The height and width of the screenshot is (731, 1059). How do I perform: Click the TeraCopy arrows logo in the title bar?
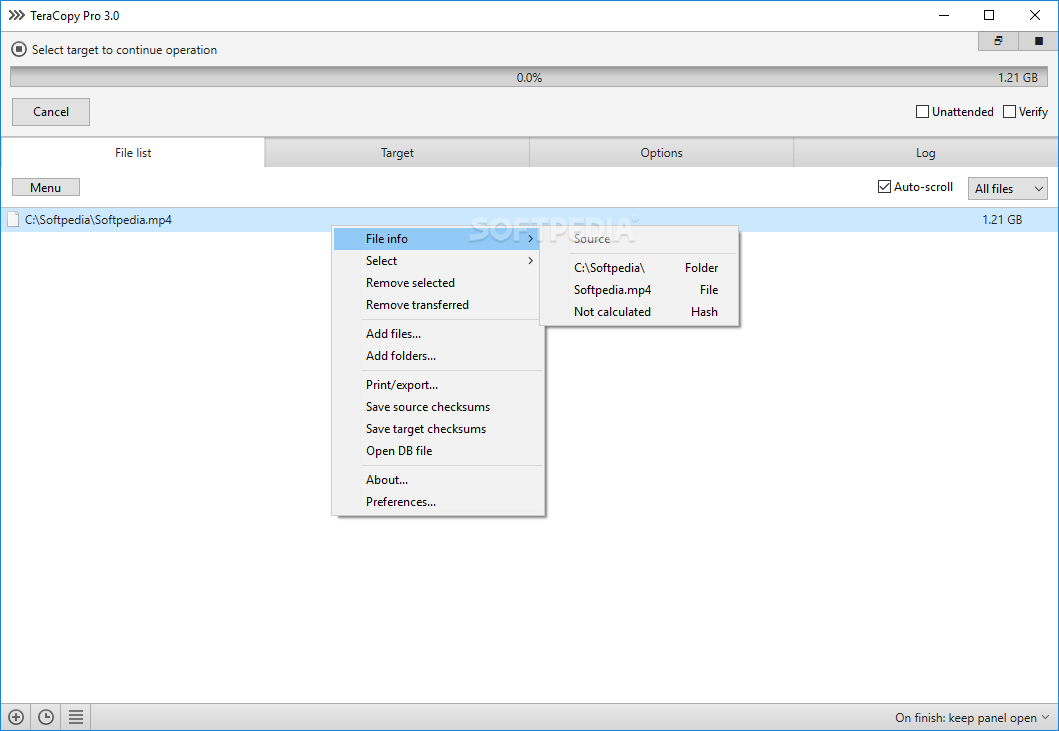click(x=16, y=15)
